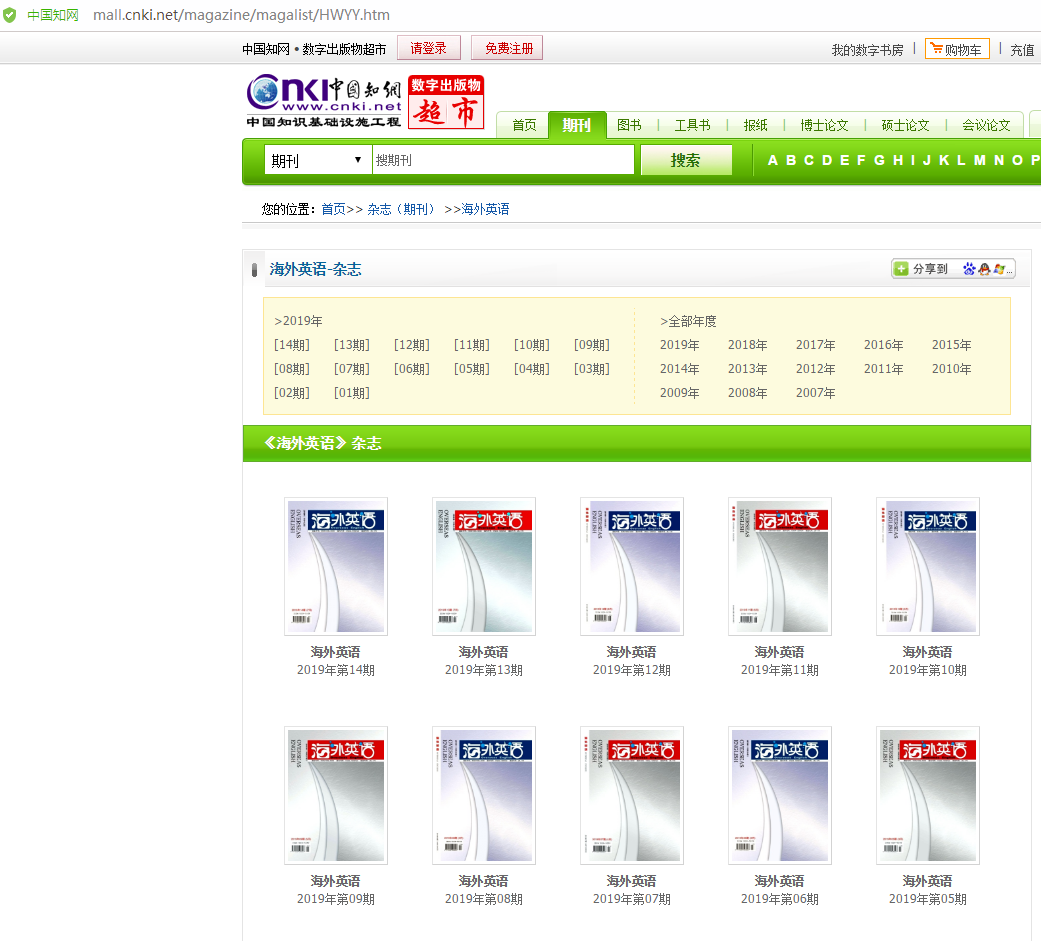The width and height of the screenshot is (1041, 941).
Task: Open issue [06期] link
Action: [412, 369]
